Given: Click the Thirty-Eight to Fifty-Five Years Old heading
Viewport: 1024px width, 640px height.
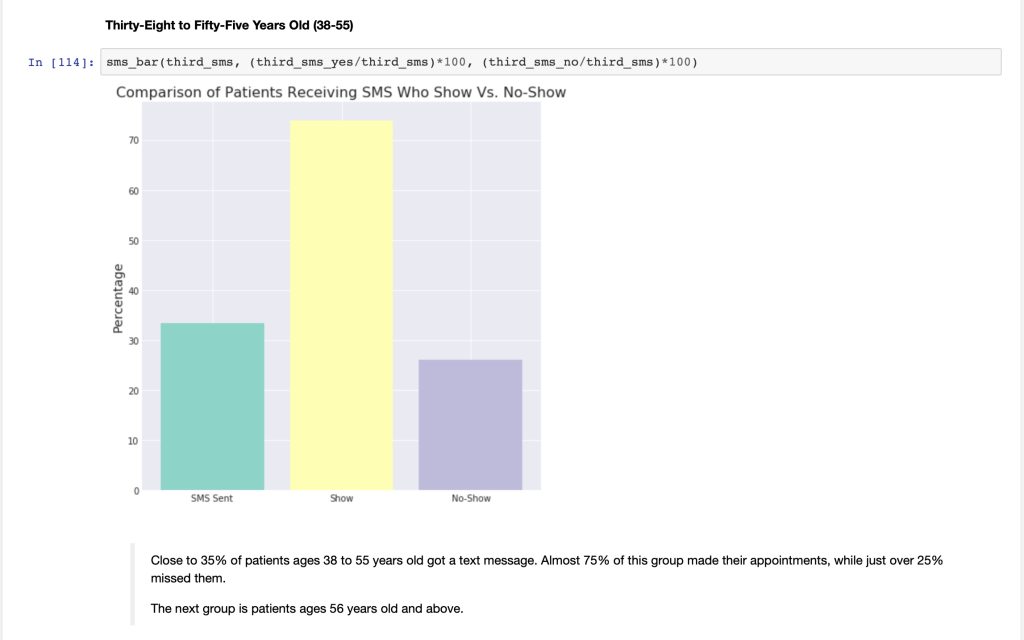Looking at the screenshot, I should click(x=229, y=25).
